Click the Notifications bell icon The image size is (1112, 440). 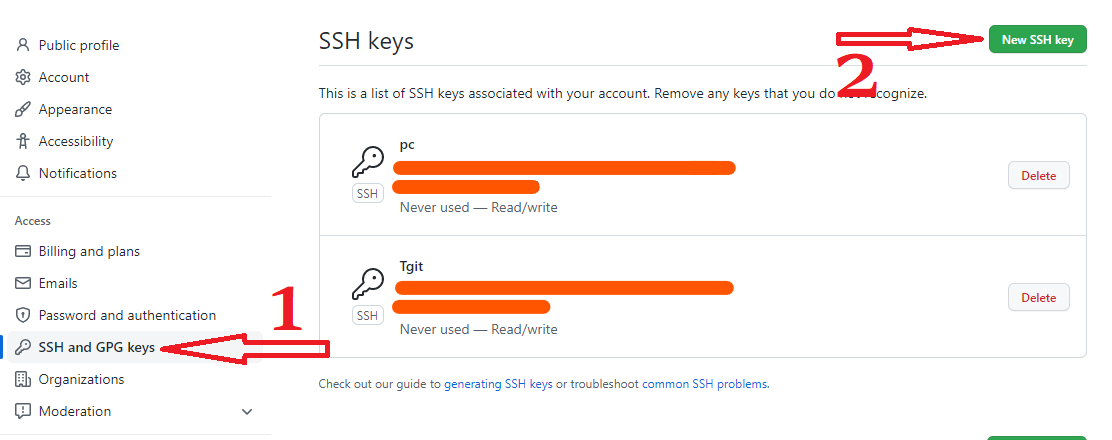coord(23,173)
